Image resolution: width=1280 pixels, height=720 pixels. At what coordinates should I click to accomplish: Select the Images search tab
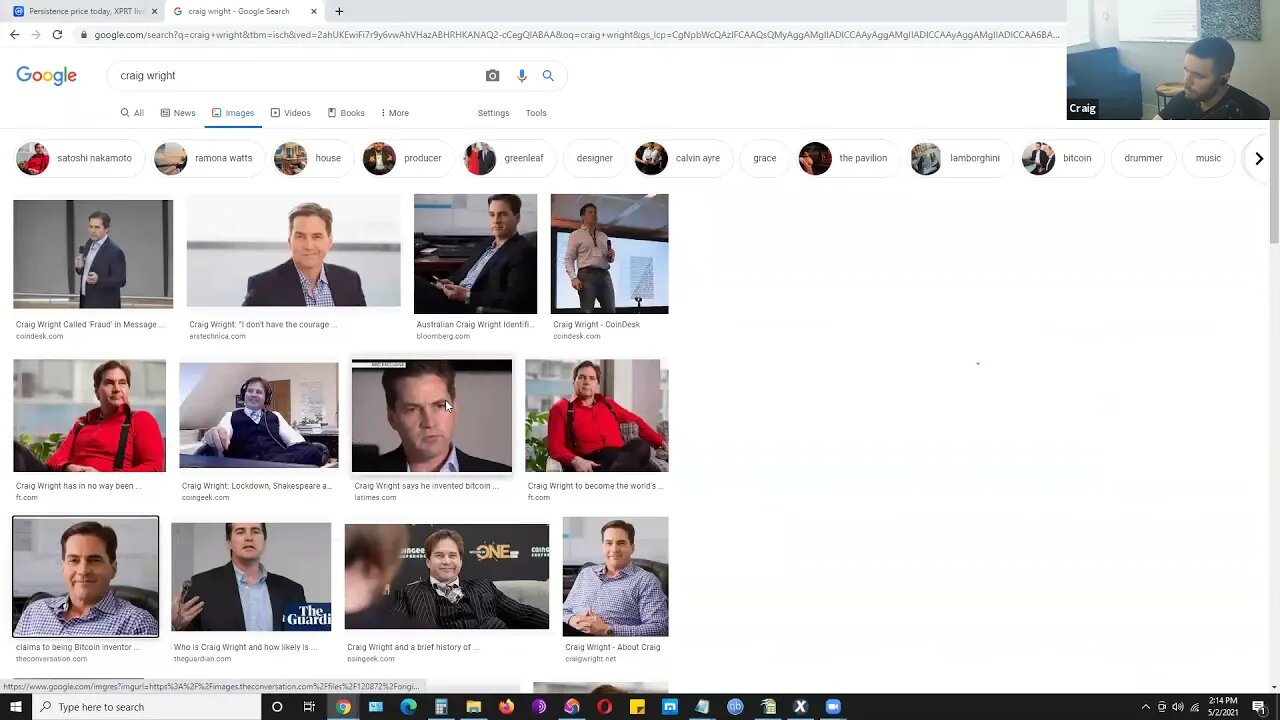[233, 113]
